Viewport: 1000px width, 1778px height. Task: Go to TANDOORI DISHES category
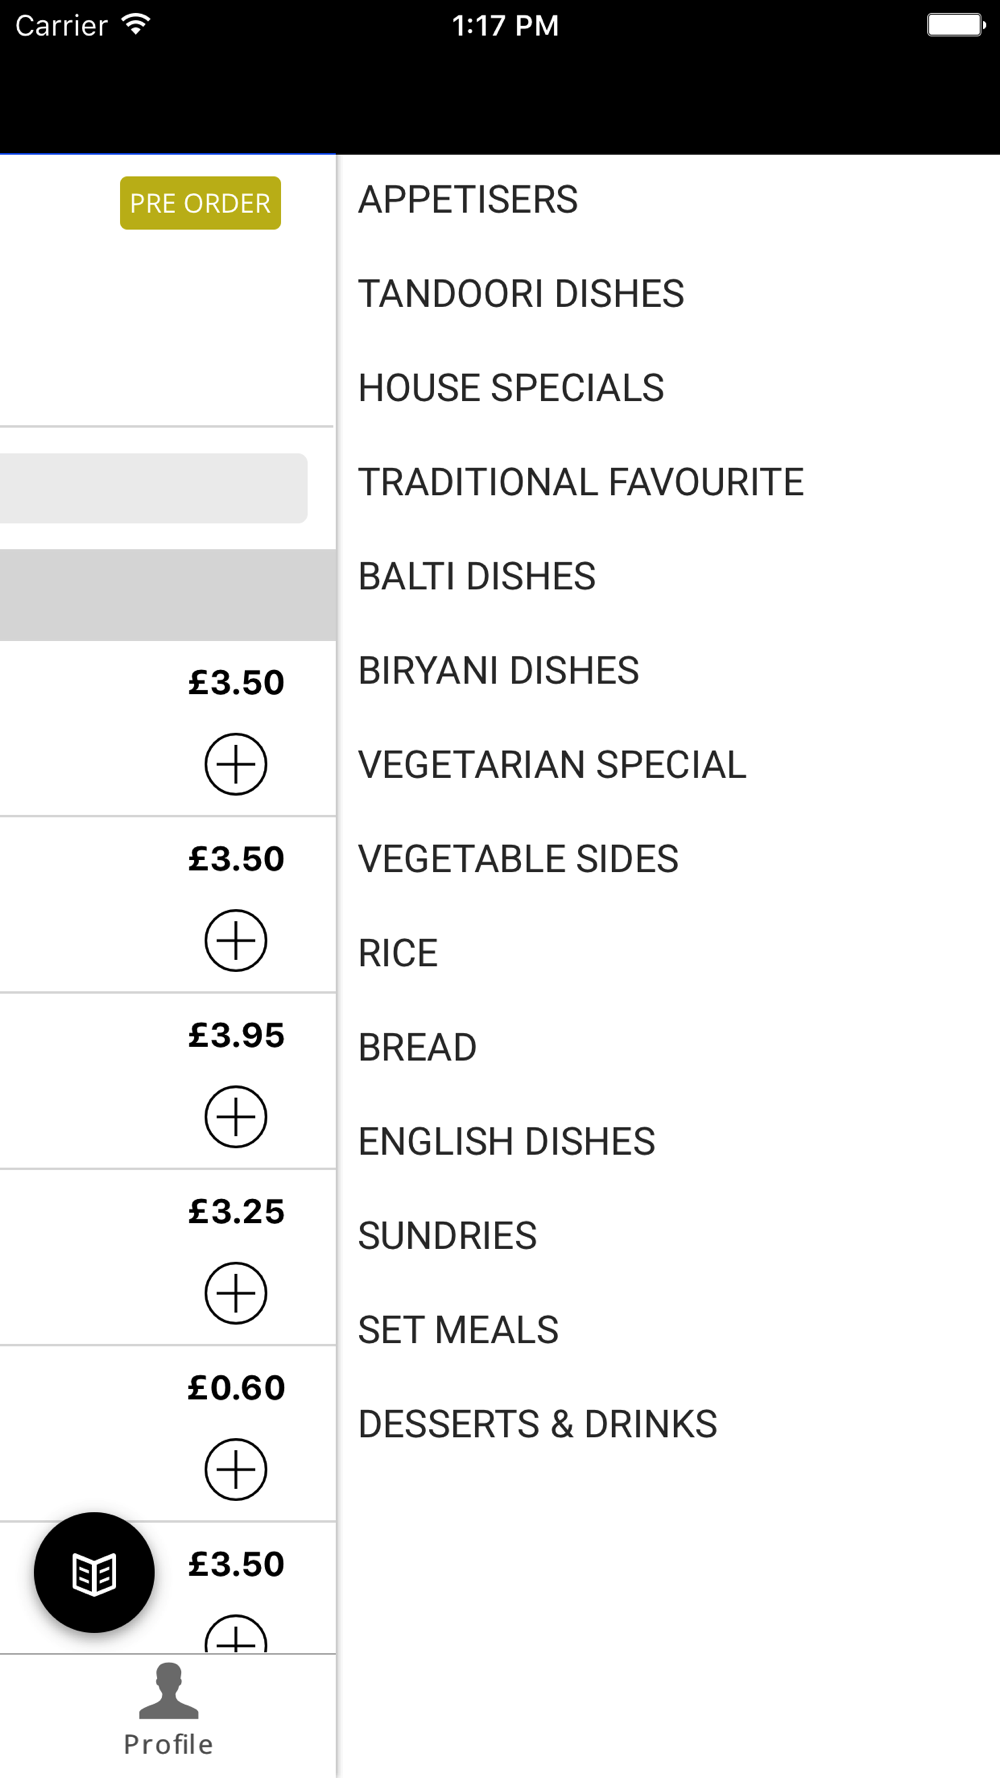click(521, 294)
